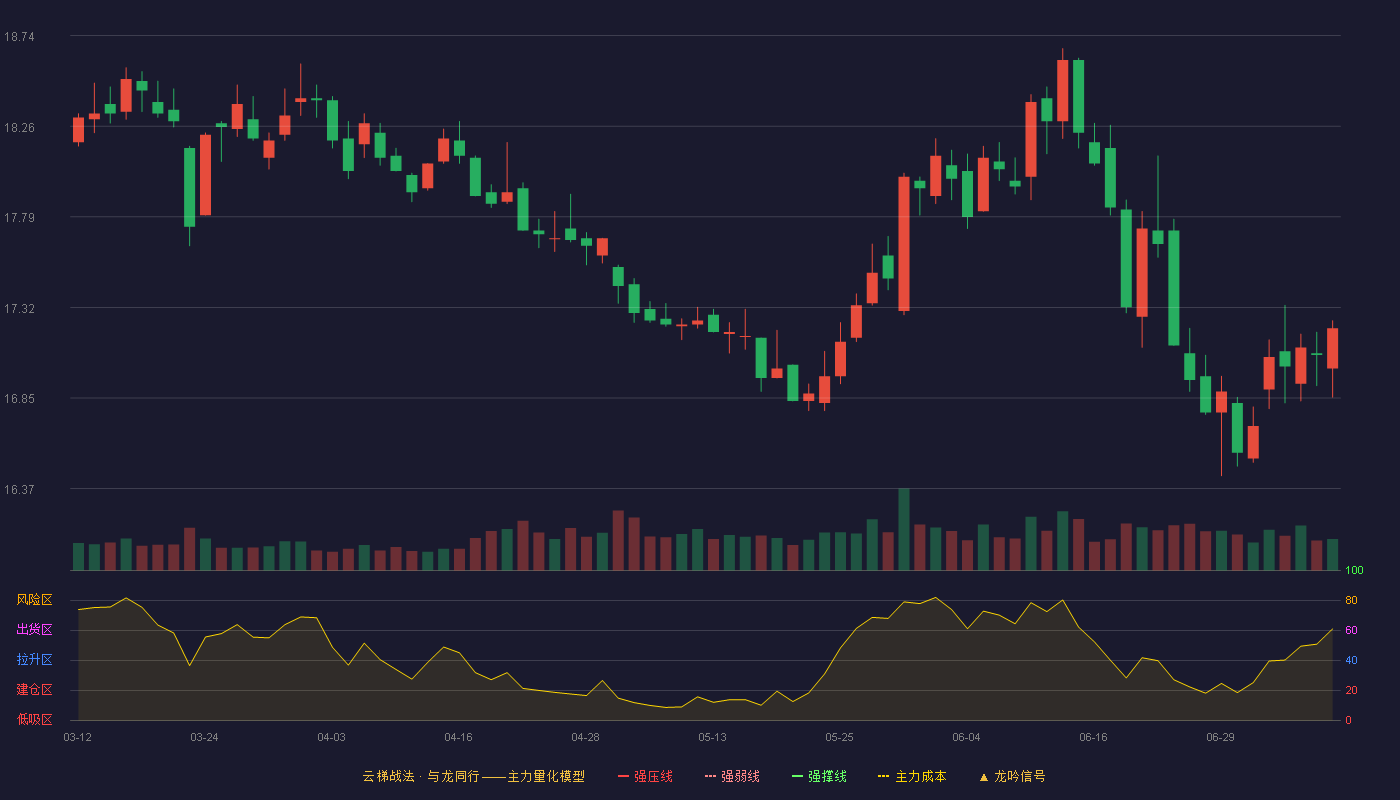Toggle the 主力成本 legend item
The image size is (1400, 800).
(x=912, y=776)
